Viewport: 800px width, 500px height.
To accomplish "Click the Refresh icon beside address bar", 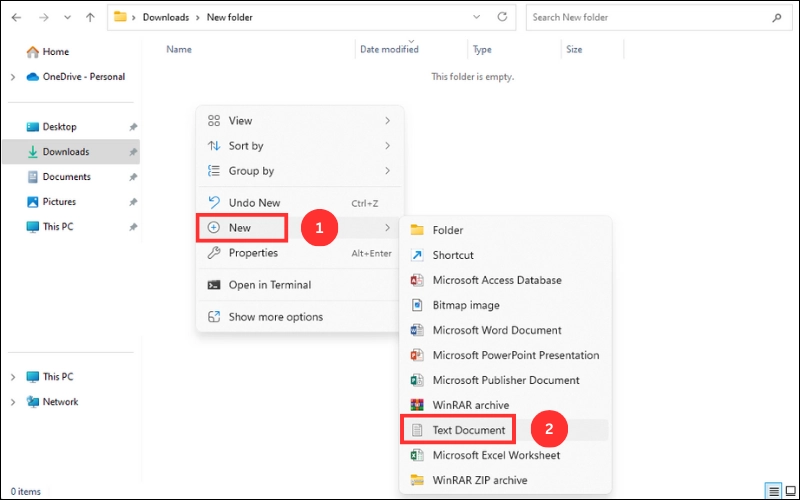I will [502, 17].
